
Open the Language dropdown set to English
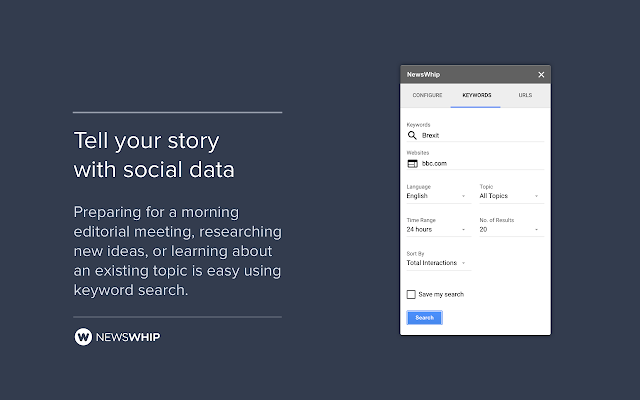436,197
